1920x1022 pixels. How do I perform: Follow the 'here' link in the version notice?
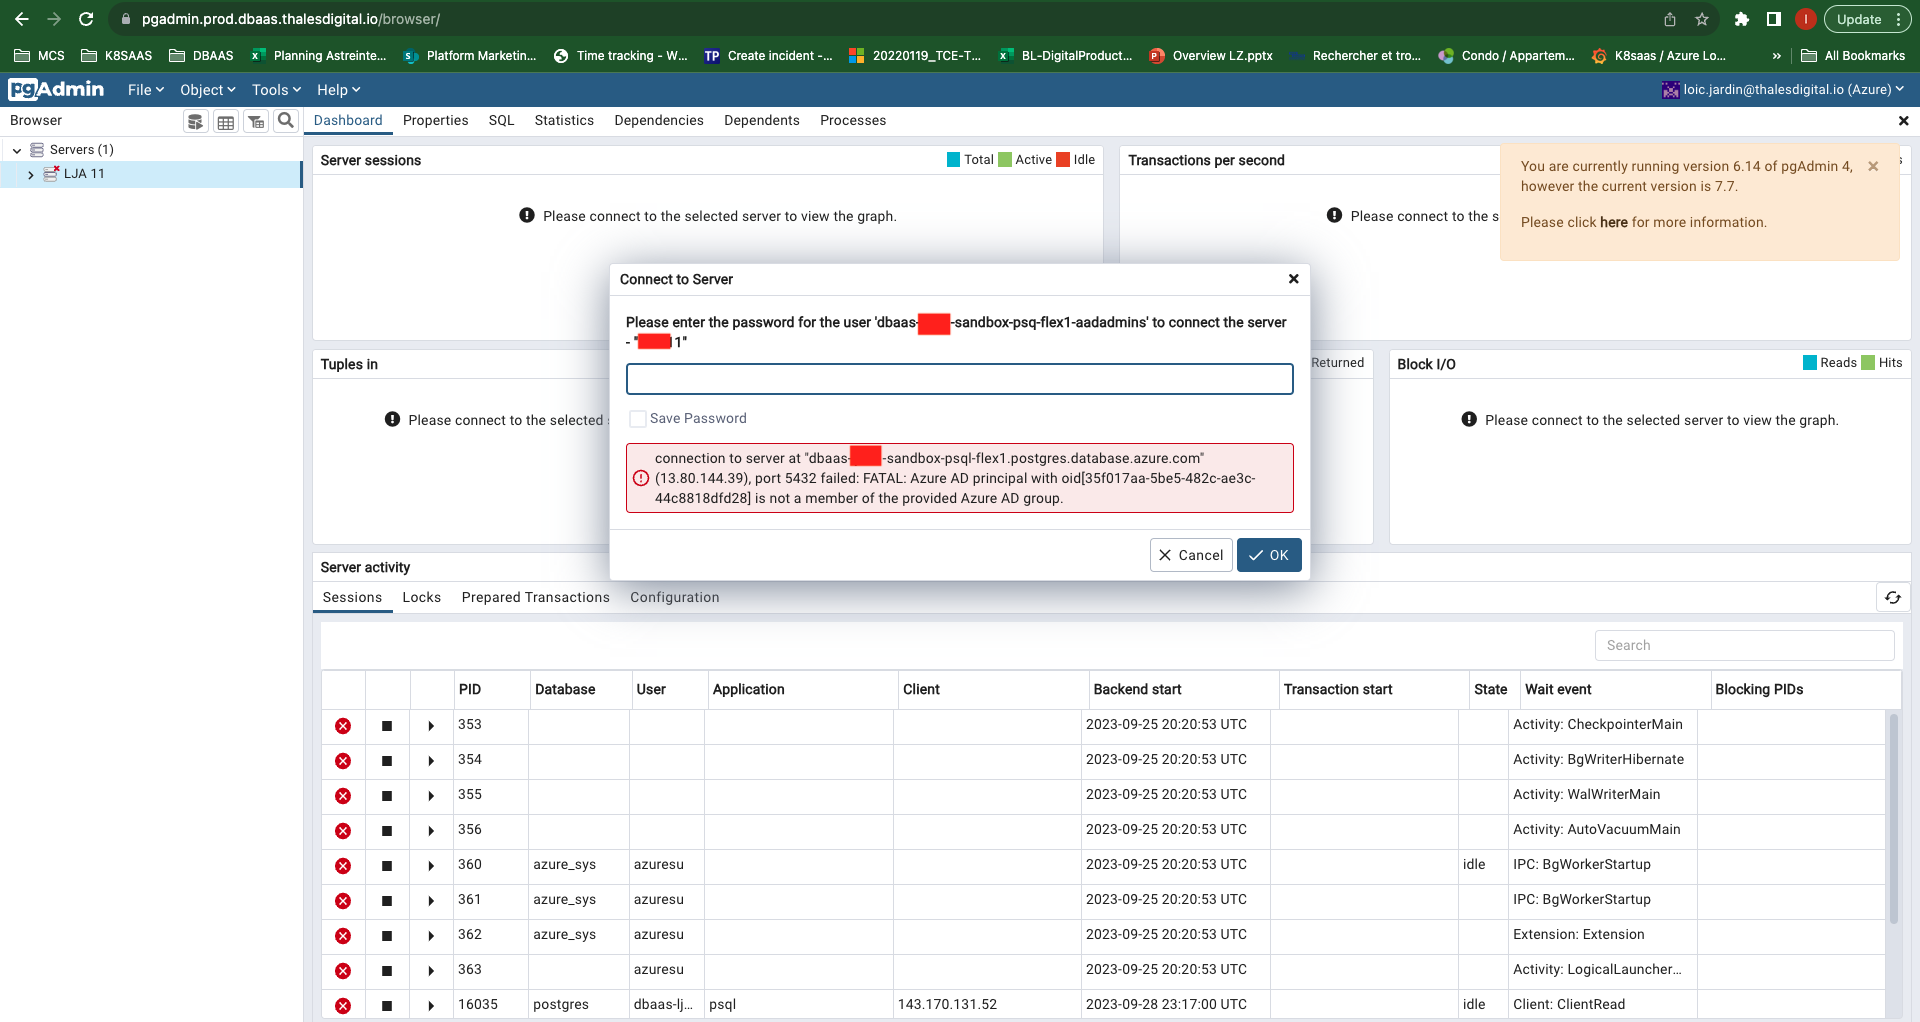coord(1614,222)
